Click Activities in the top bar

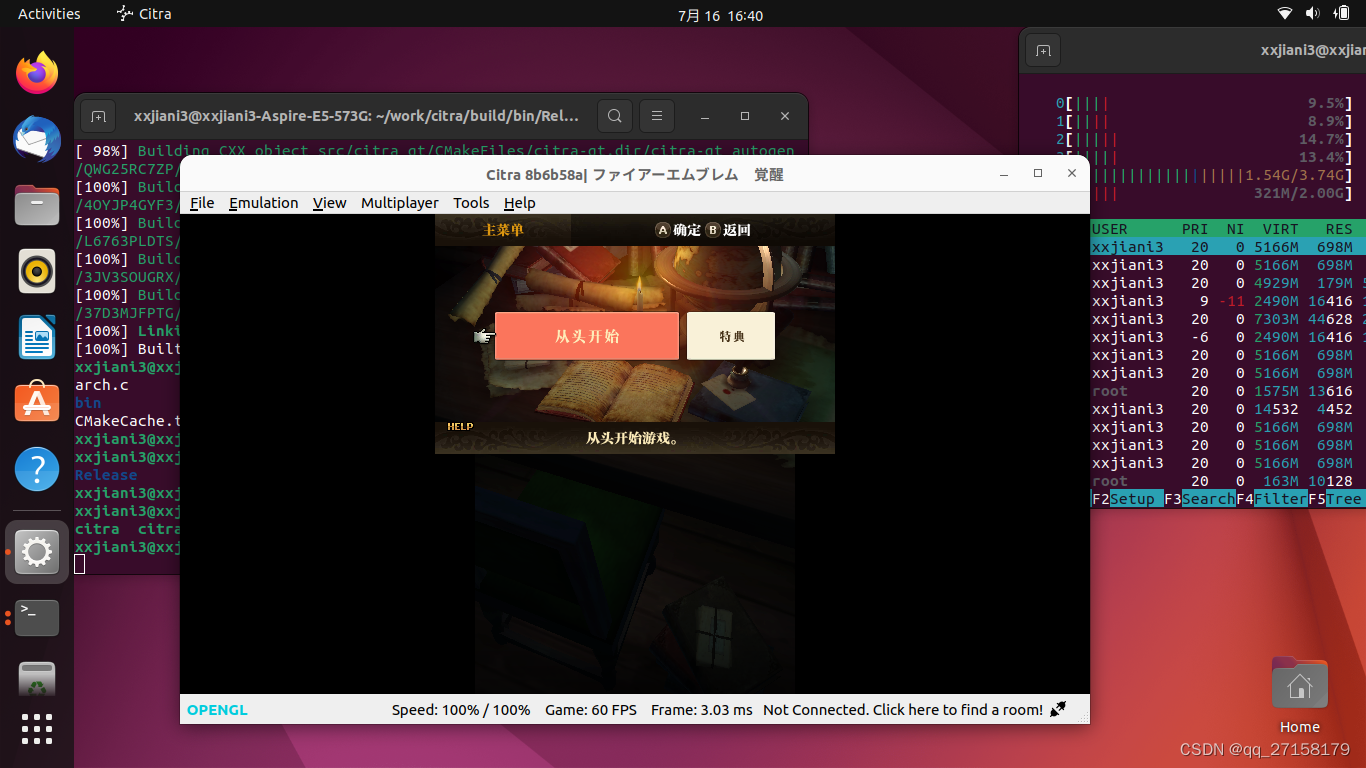click(49, 14)
